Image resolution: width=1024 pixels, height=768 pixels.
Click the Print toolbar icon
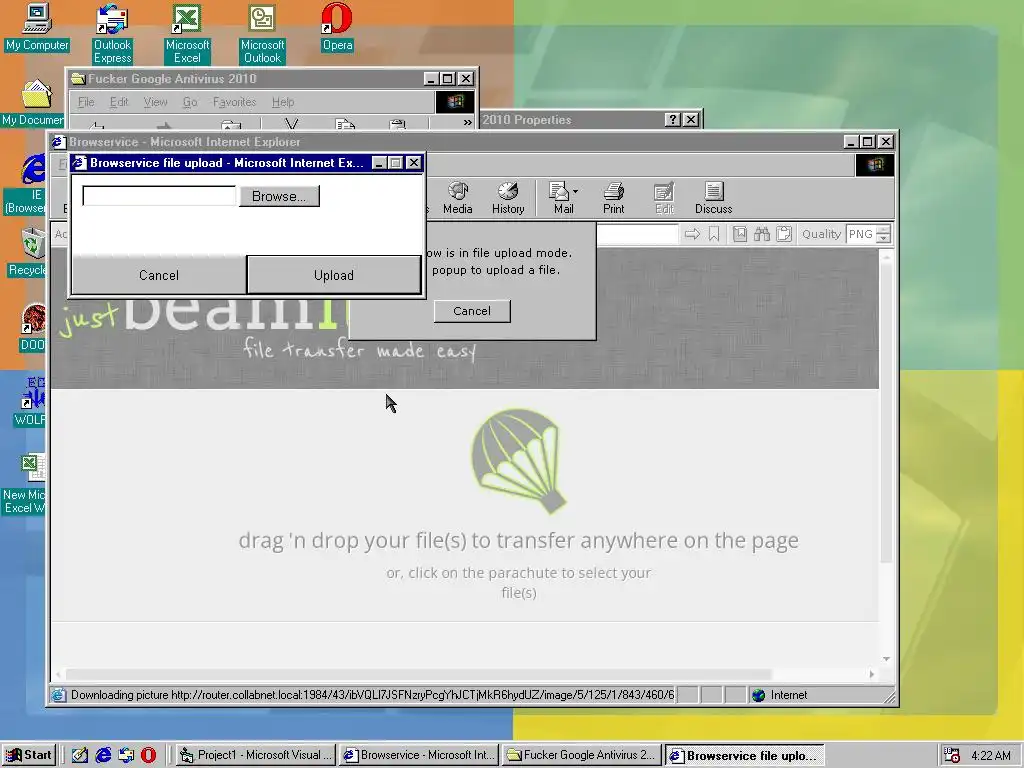(613, 198)
